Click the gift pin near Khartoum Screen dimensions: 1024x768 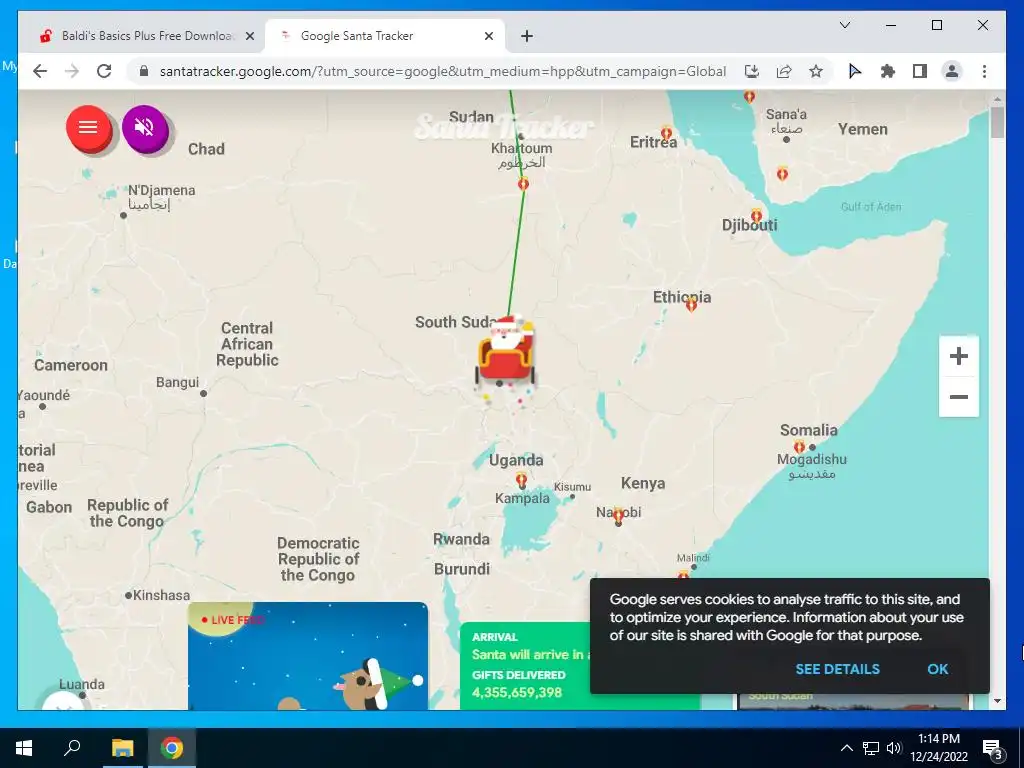pyautogui.click(x=523, y=184)
